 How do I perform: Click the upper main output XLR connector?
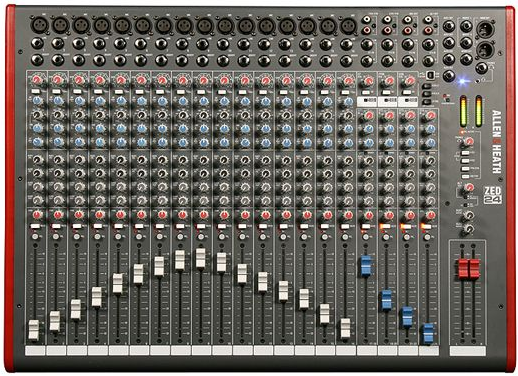[x=484, y=29]
